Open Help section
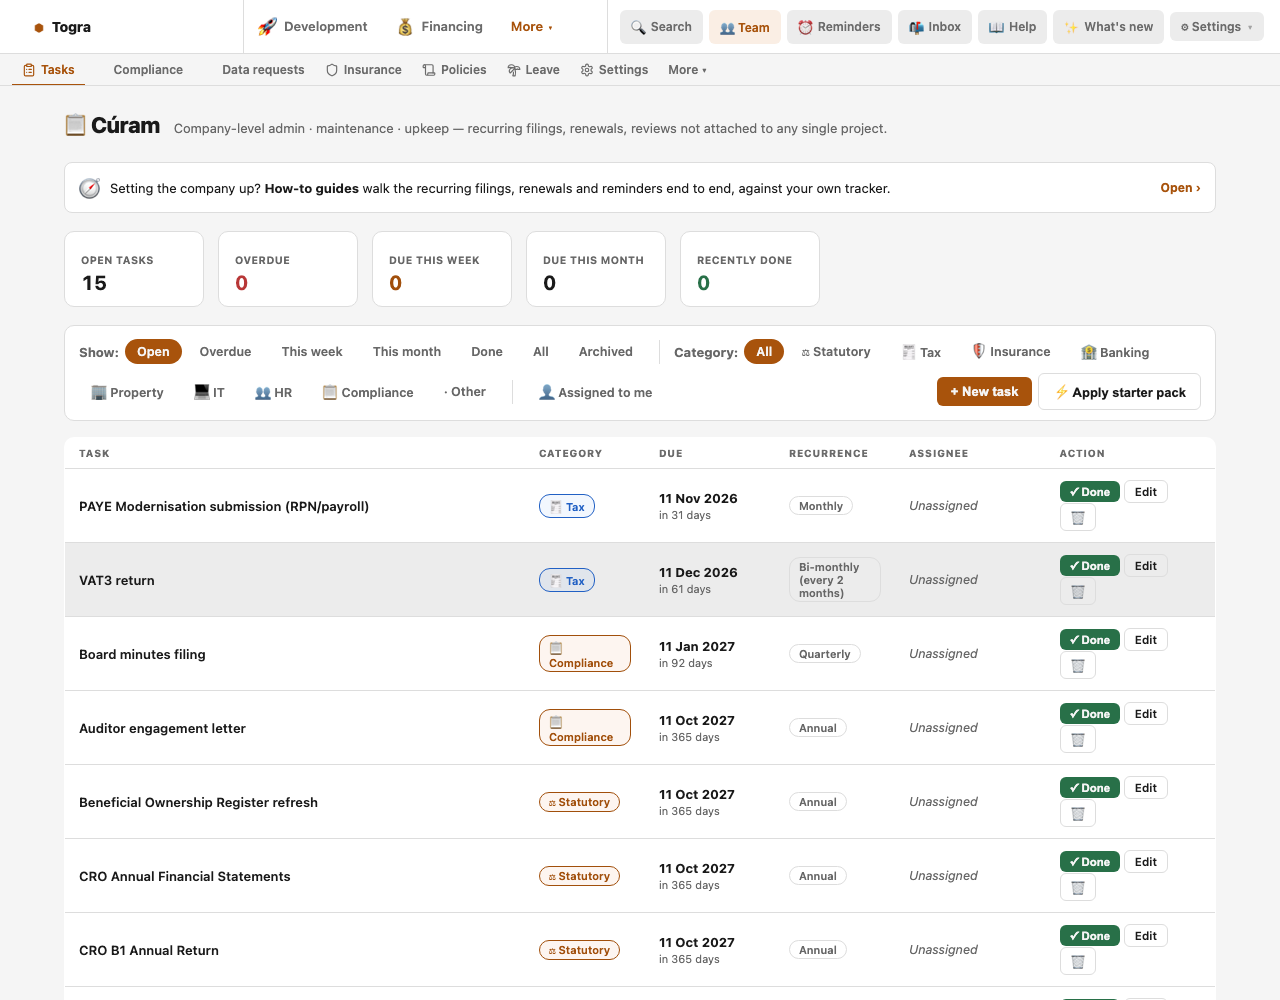This screenshot has height=1000, width=1280. pos(1012,27)
